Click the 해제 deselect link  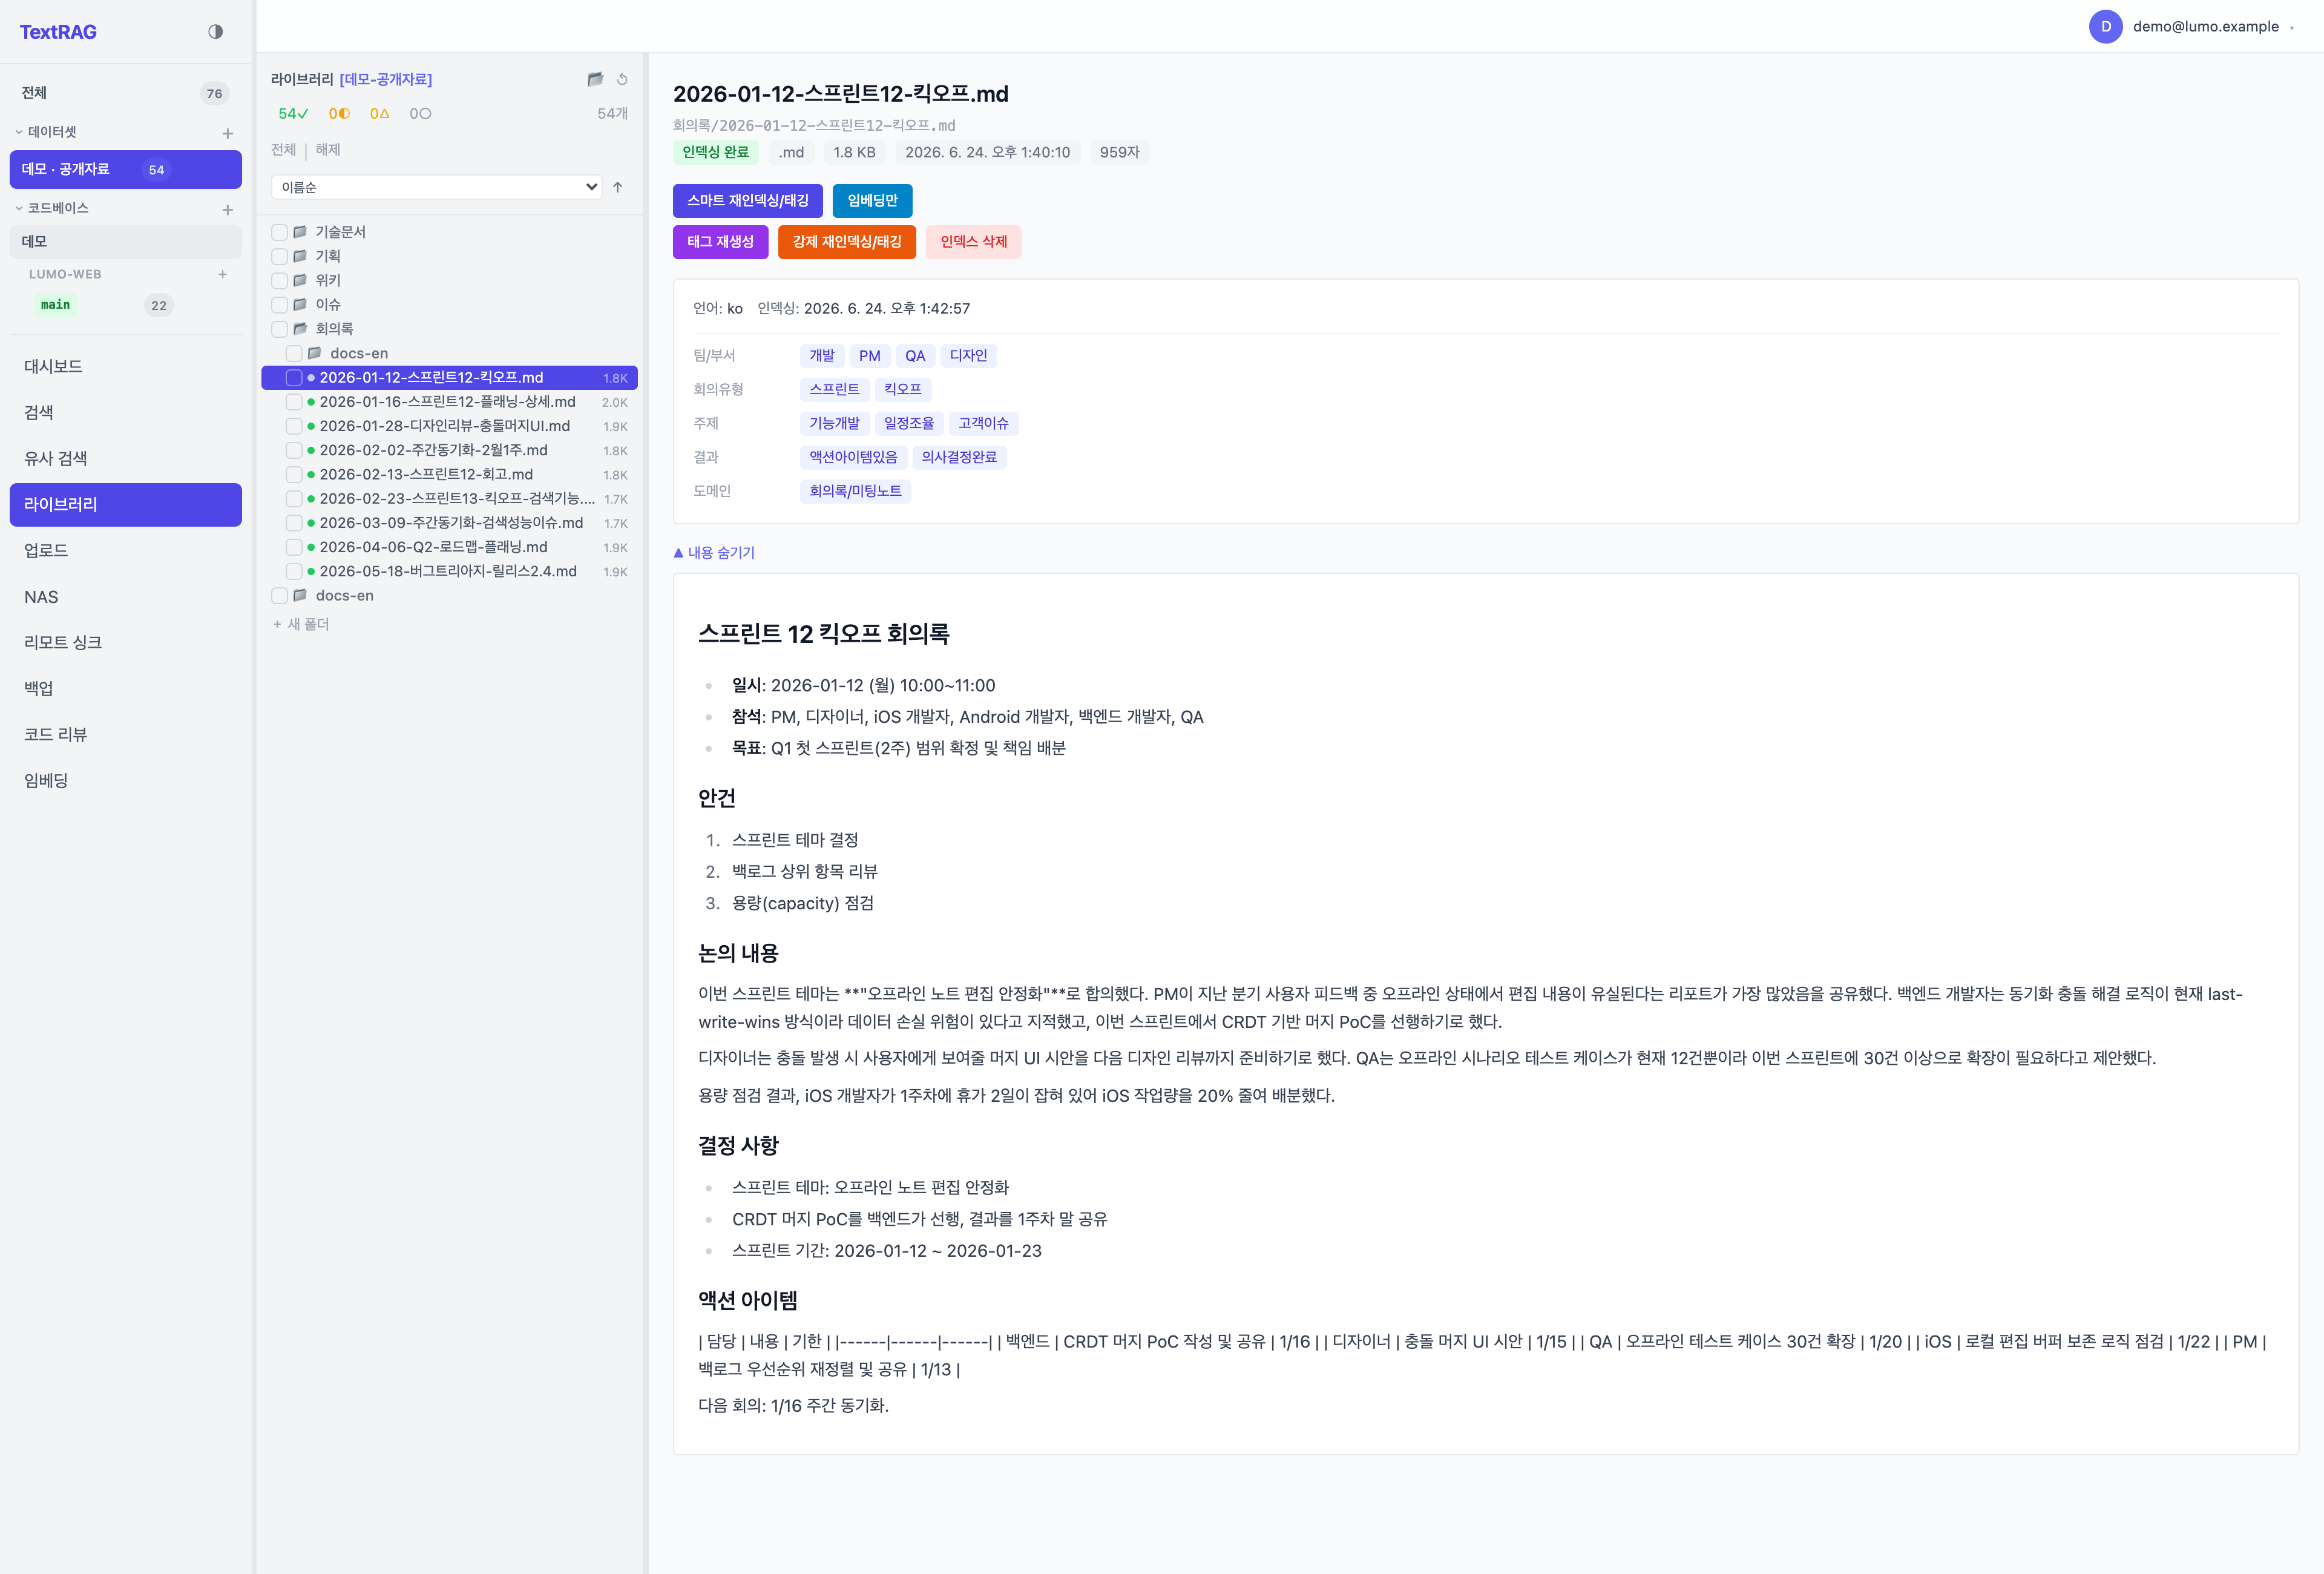click(x=328, y=150)
